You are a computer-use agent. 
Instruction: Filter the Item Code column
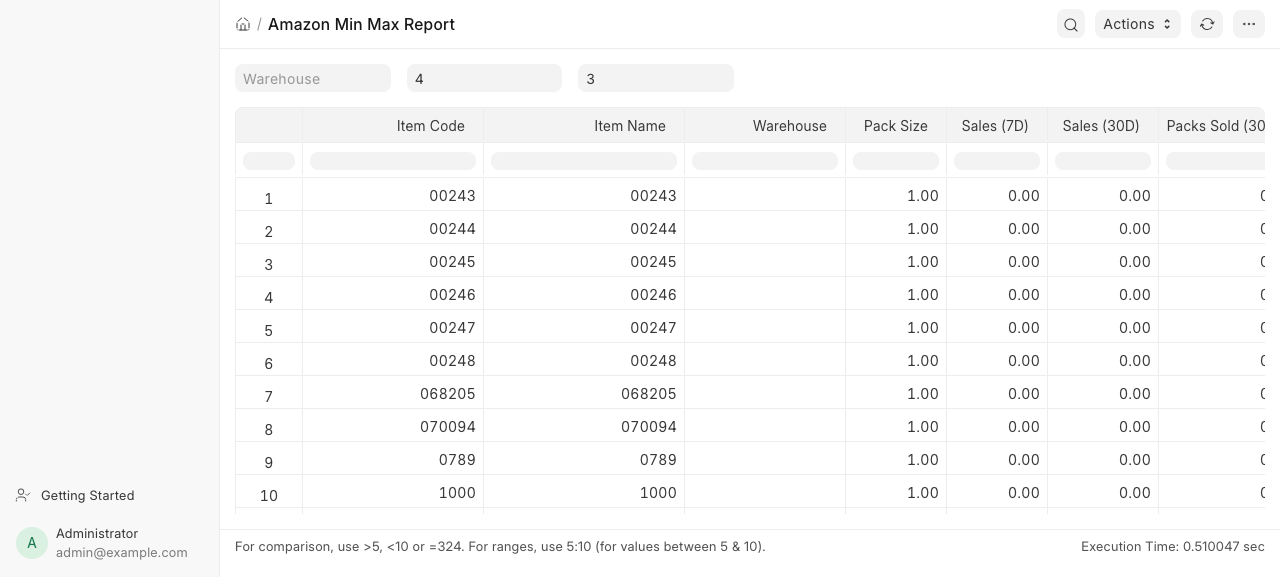click(x=393, y=161)
